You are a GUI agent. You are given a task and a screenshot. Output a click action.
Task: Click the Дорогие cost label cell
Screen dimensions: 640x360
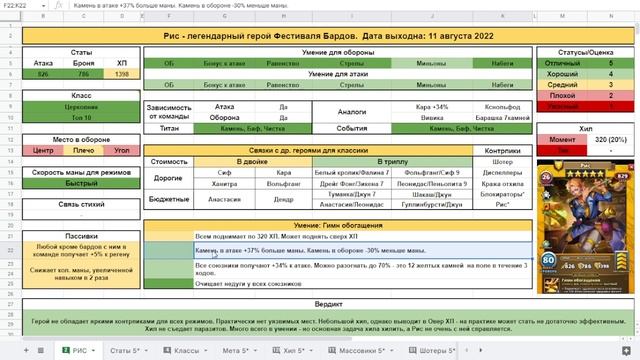[x=169, y=178]
